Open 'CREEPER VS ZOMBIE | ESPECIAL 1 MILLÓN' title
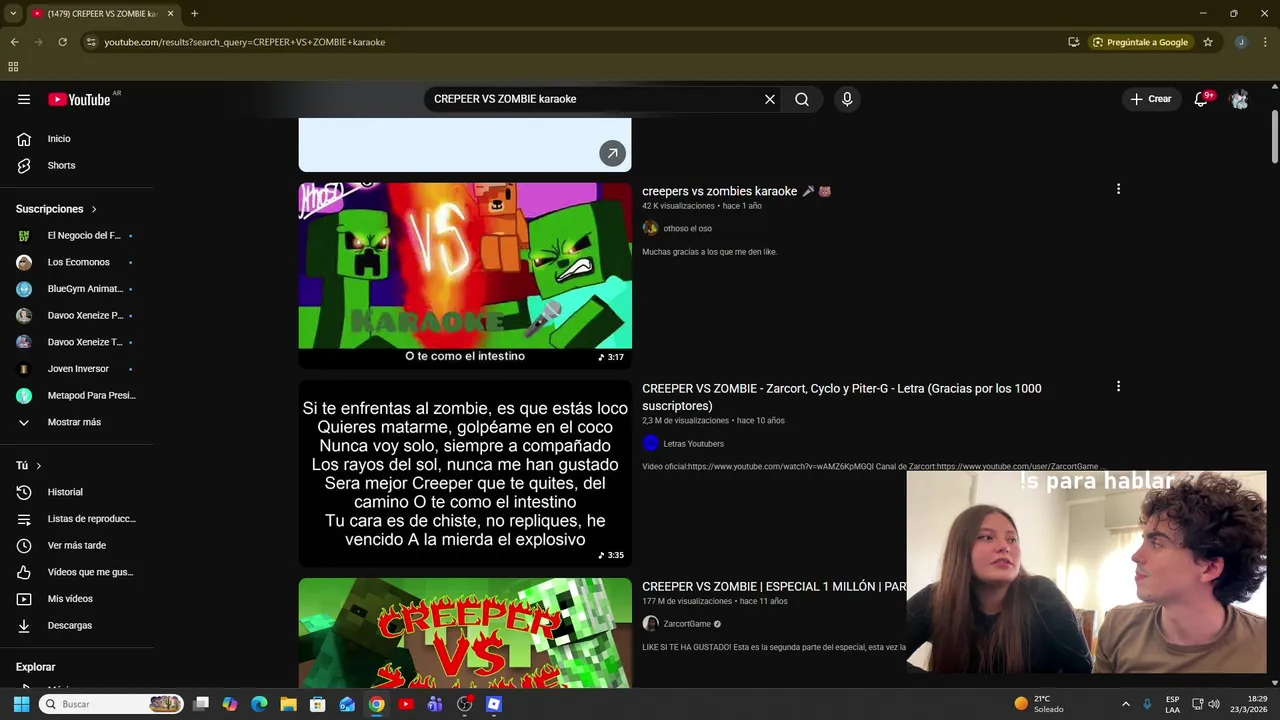 click(x=774, y=586)
